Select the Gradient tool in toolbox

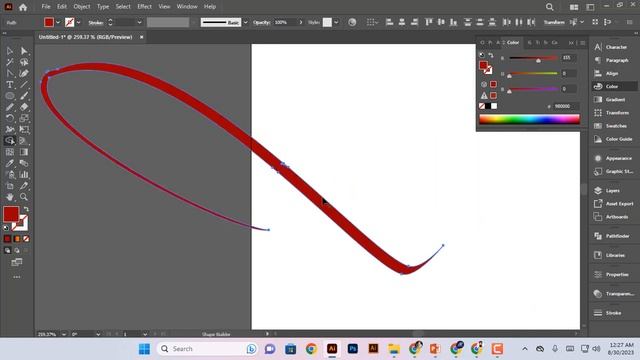tap(24, 152)
